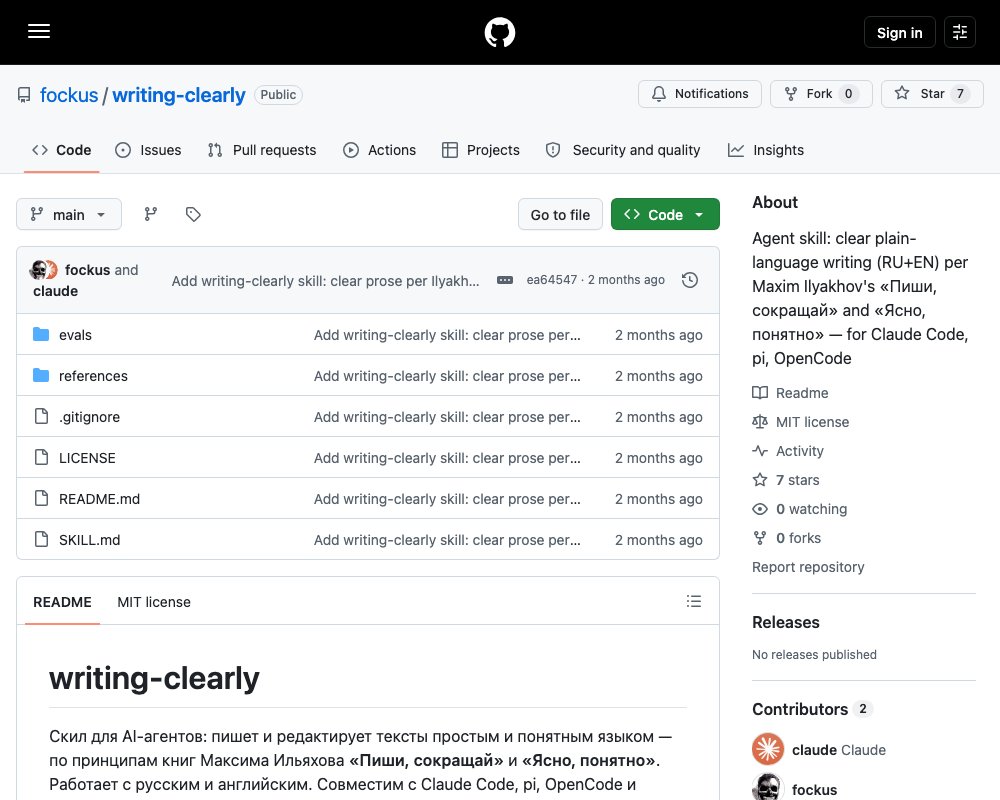Viewport: 1000px width, 800px height.
Task: Click the evals folder icon
Action: (41, 334)
